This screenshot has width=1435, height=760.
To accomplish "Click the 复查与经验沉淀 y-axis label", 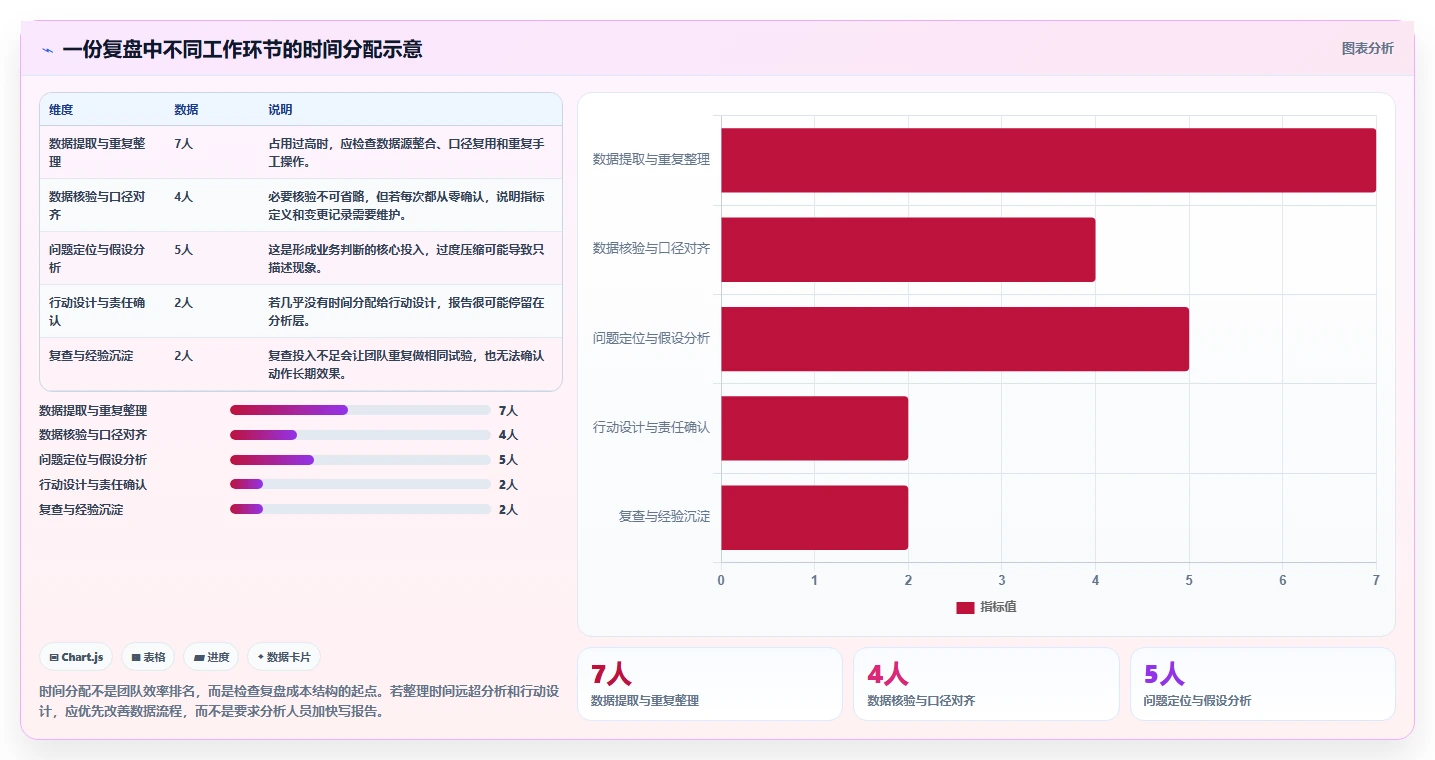I will (664, 517).
